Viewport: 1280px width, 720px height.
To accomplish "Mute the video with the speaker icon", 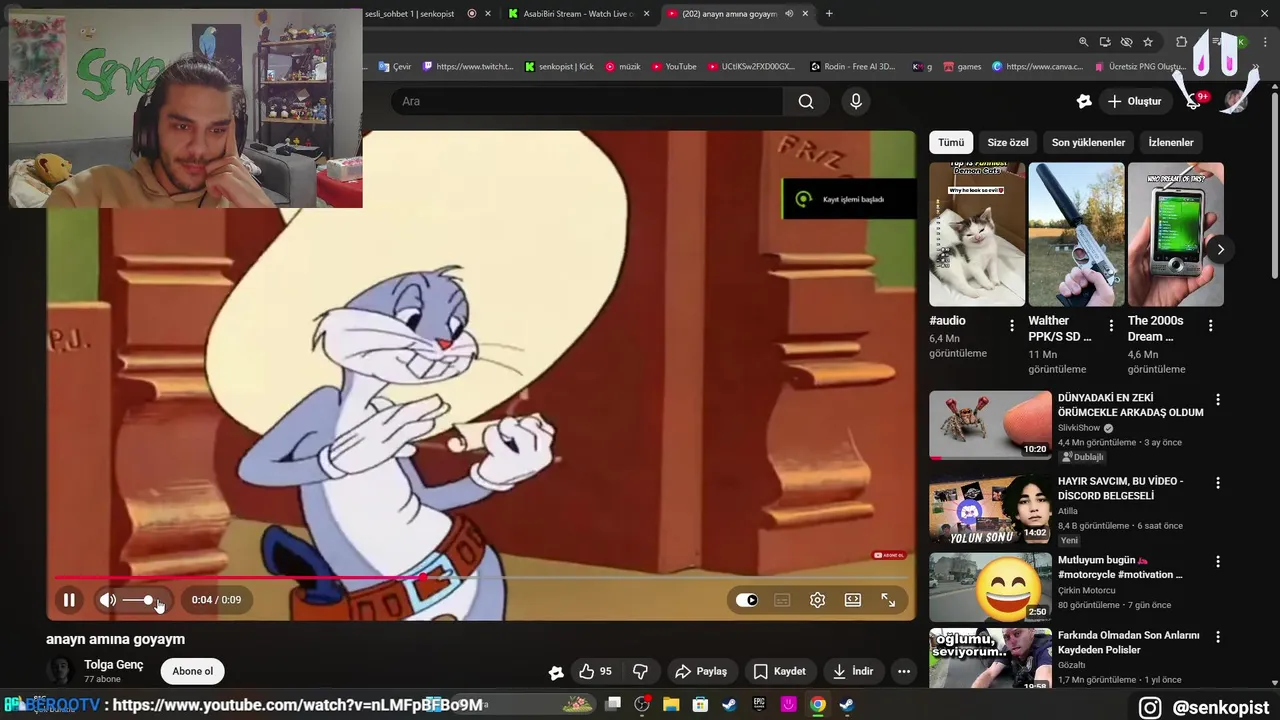I will tap(107, 600).
